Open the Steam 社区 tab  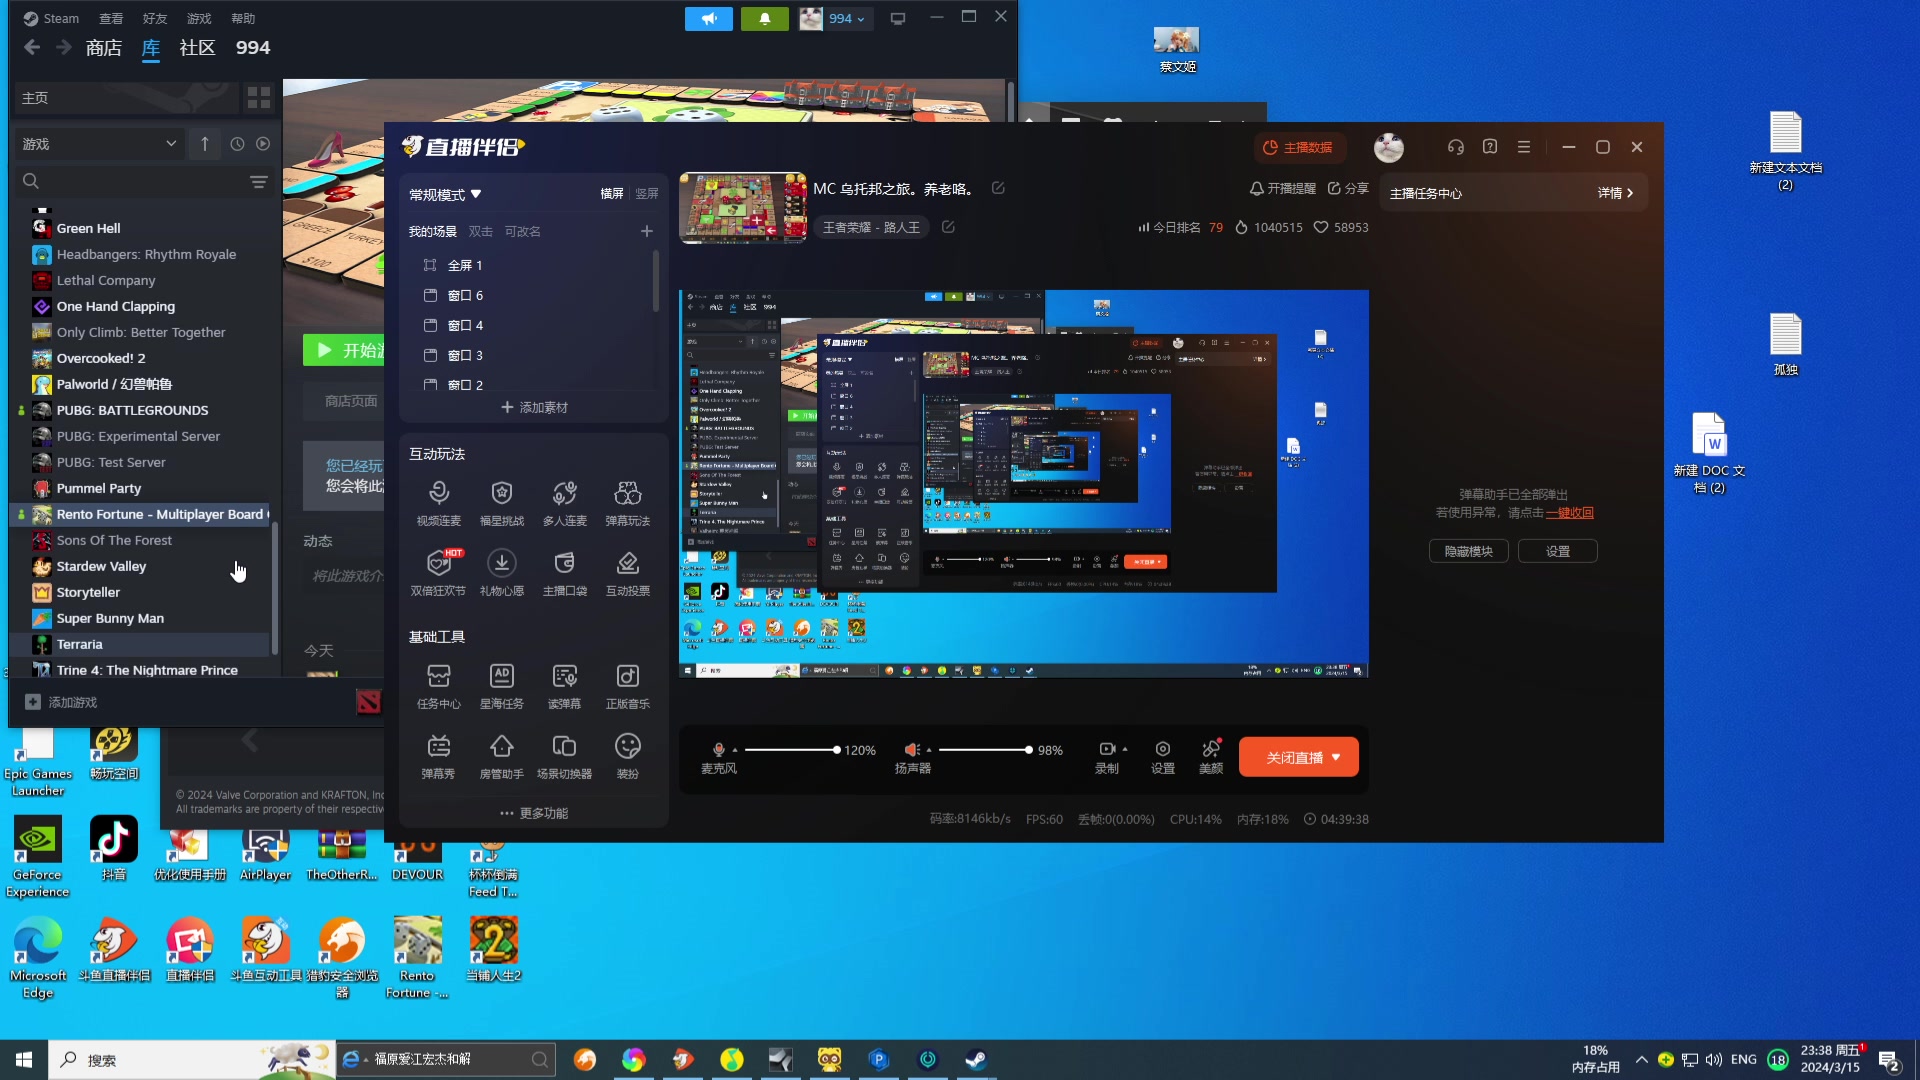coord(197,48)
